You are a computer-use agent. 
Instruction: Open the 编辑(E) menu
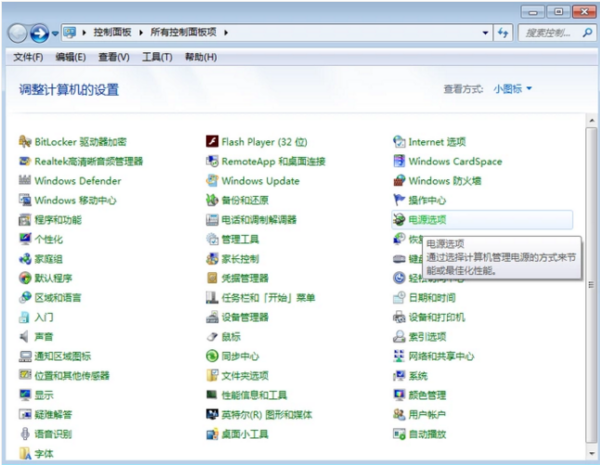click(70, 57)
